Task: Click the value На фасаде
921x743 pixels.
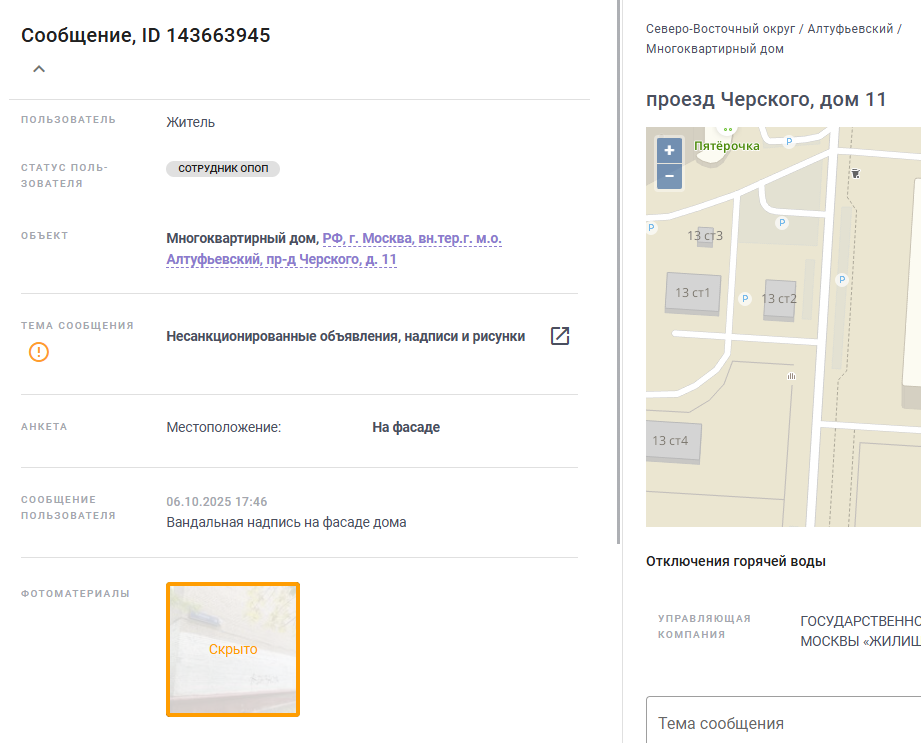Action: pyautogui.click(x=406, y=427)
